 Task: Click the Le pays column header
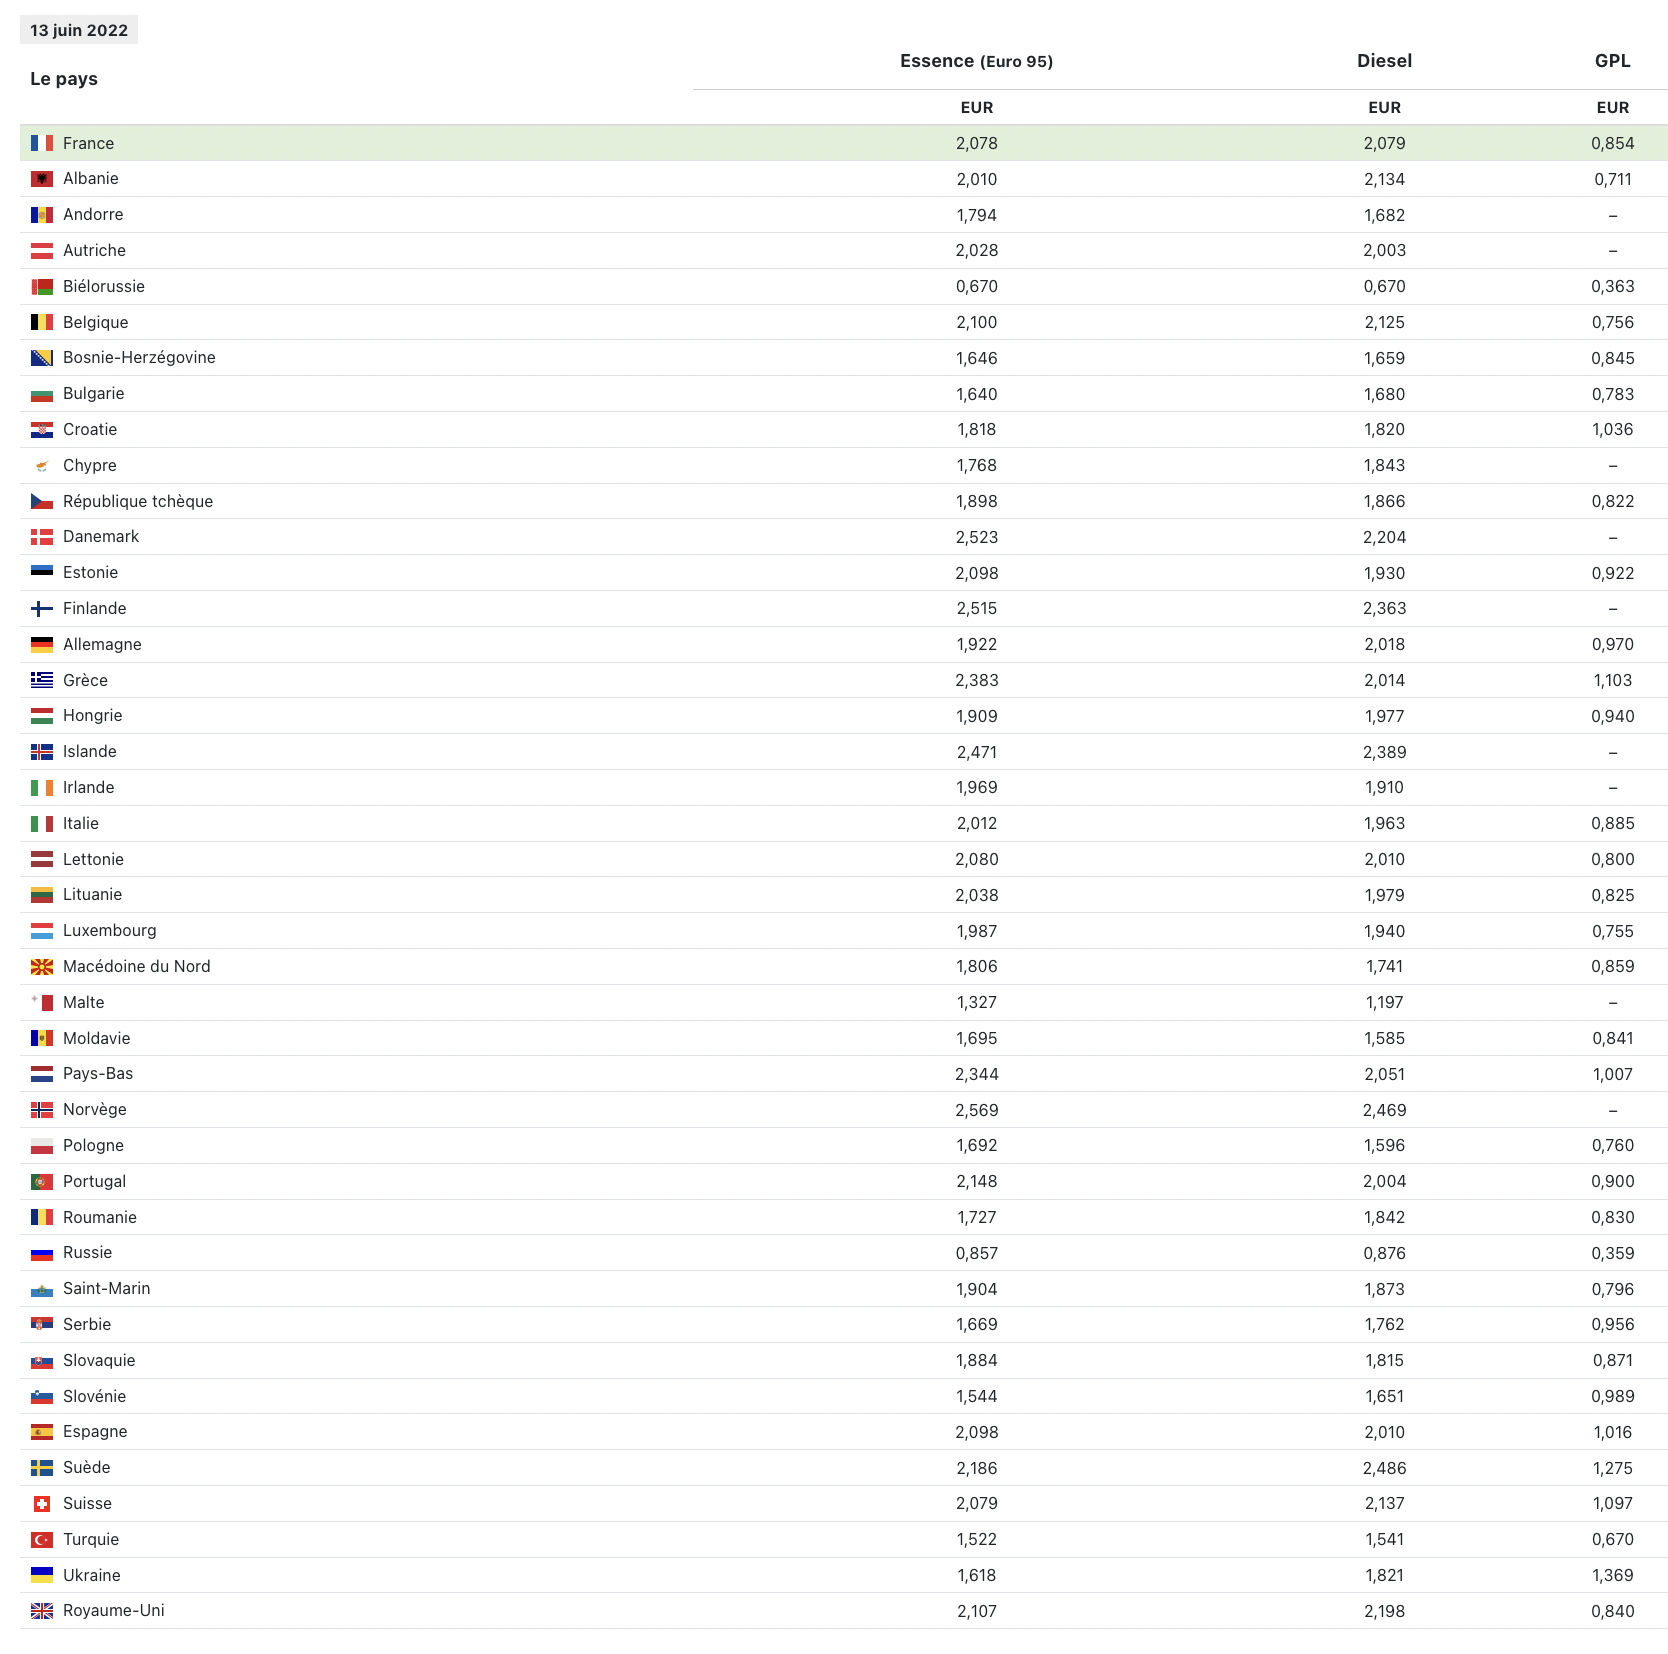[x=64, y=79]
